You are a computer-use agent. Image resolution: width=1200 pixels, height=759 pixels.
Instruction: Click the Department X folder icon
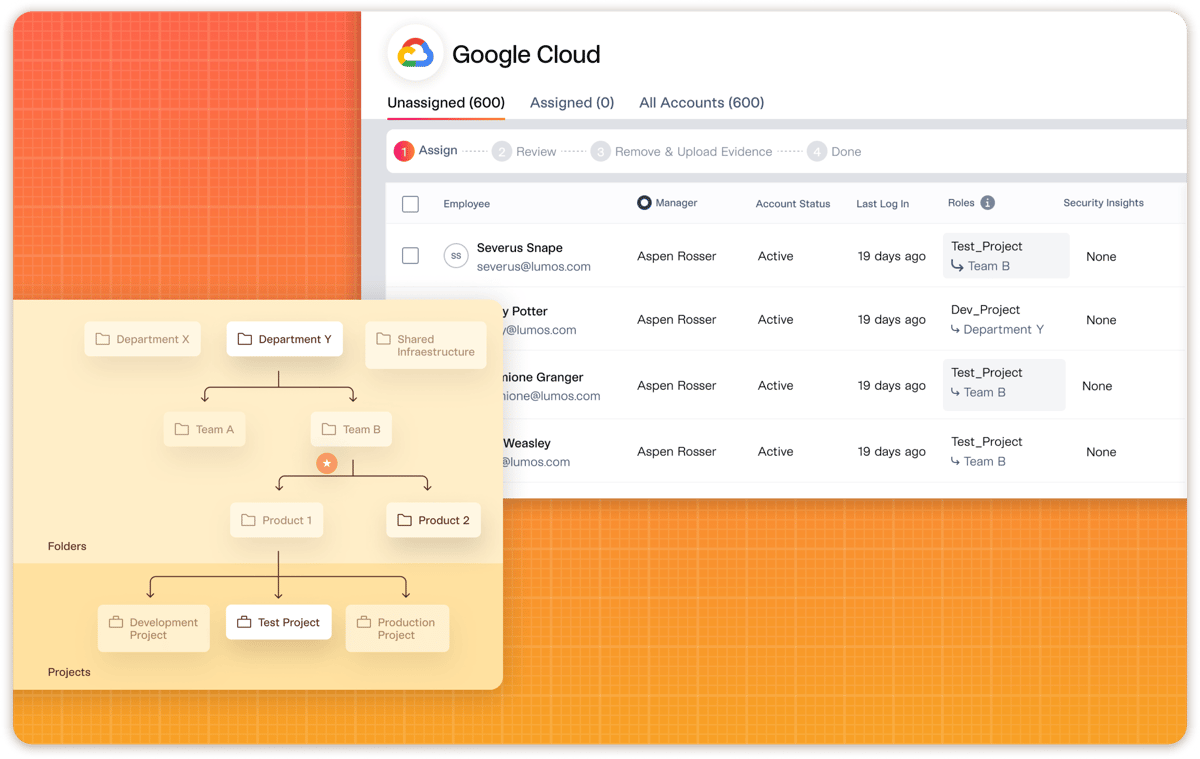coord(102,339)
